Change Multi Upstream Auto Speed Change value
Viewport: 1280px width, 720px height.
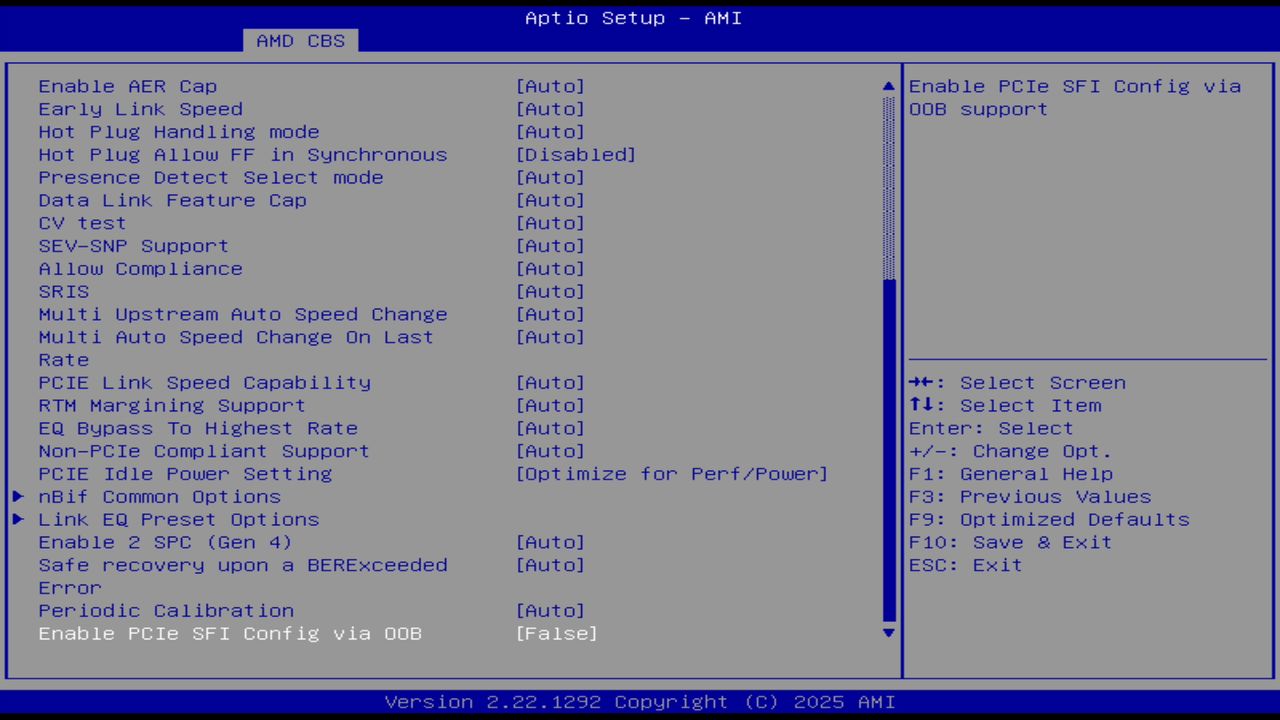pyautogui.click(x=550, y=314)
